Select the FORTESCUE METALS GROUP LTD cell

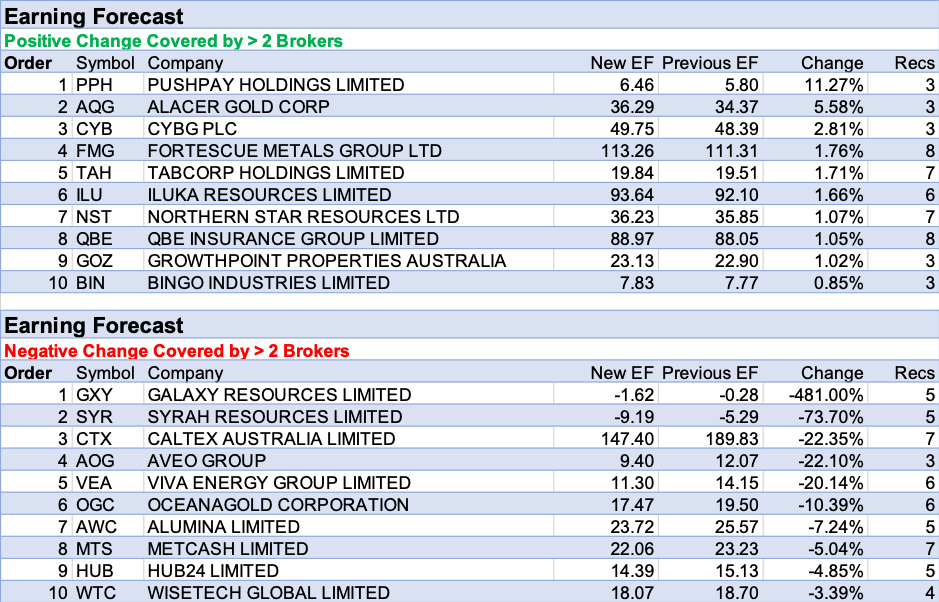coord(294,151)
